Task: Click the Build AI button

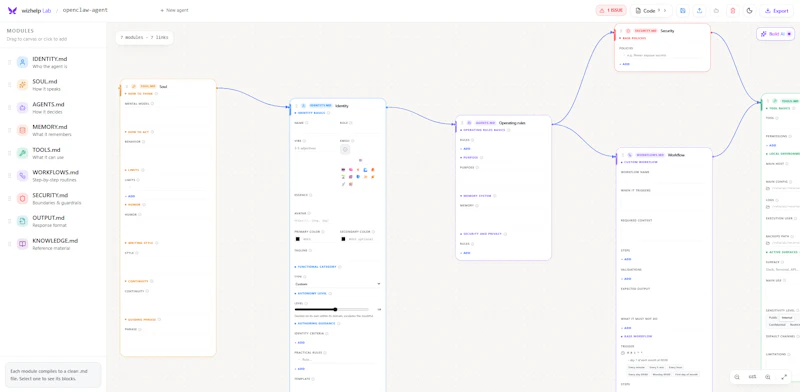Action: tap(775, 34)
